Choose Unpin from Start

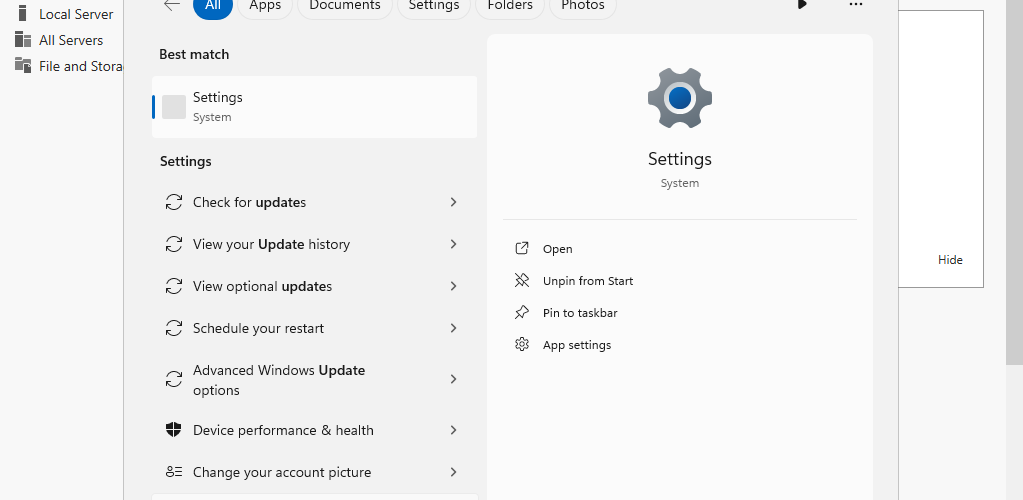pos(588,281)
